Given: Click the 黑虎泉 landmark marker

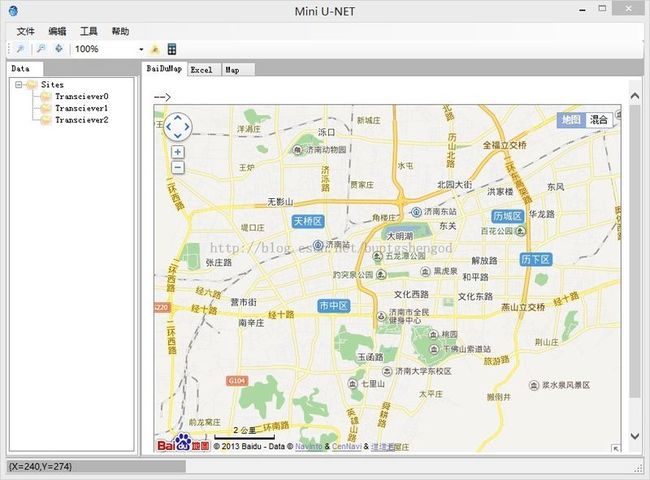Looking at the screenshot, I should point(425,272).
